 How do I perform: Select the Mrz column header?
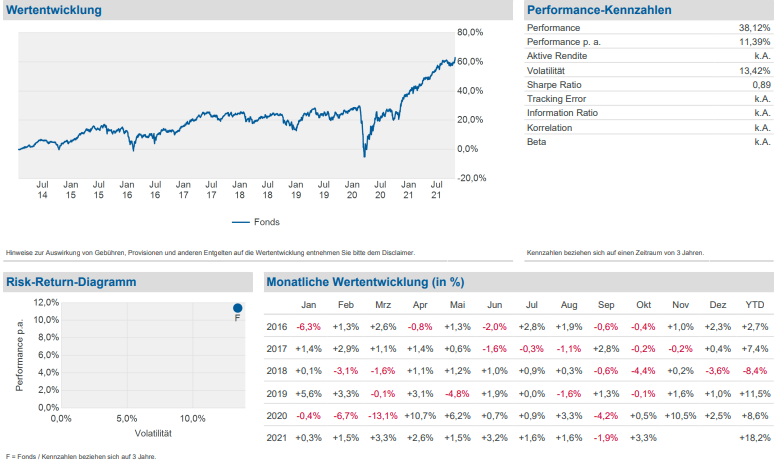383,304
